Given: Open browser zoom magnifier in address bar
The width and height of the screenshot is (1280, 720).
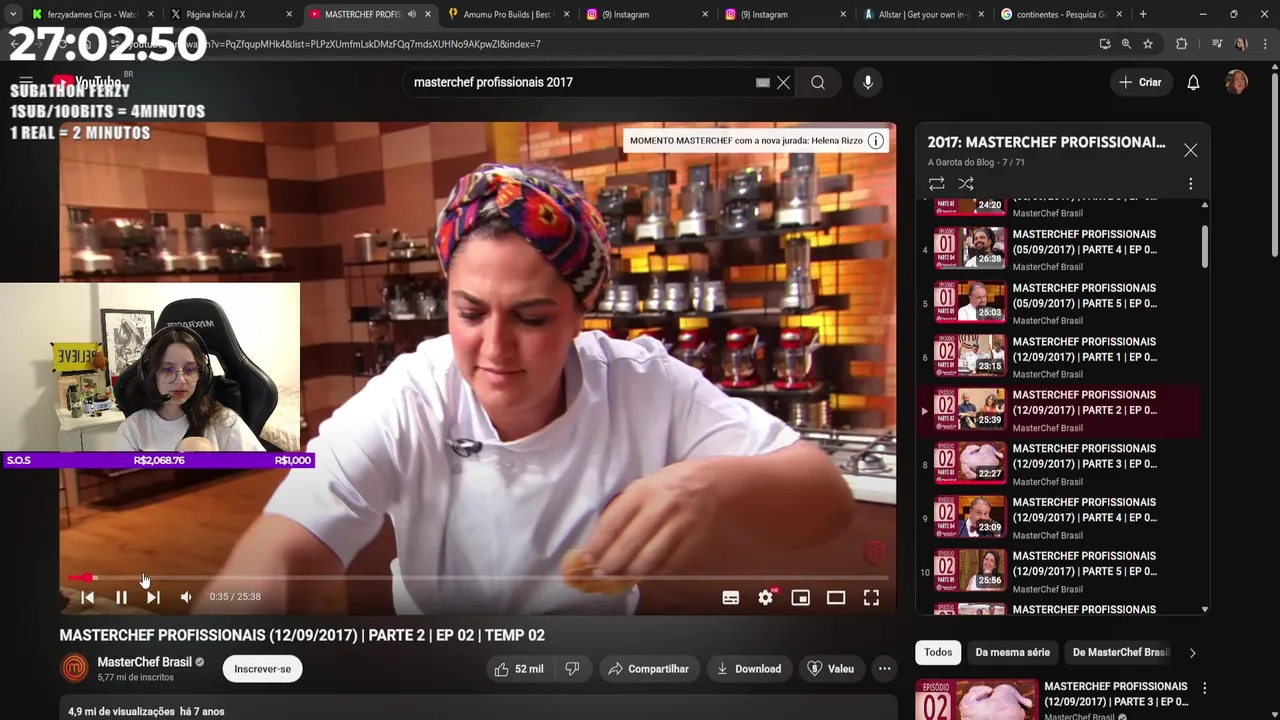Looking at the screenshot, I should tap(1126, 44).
